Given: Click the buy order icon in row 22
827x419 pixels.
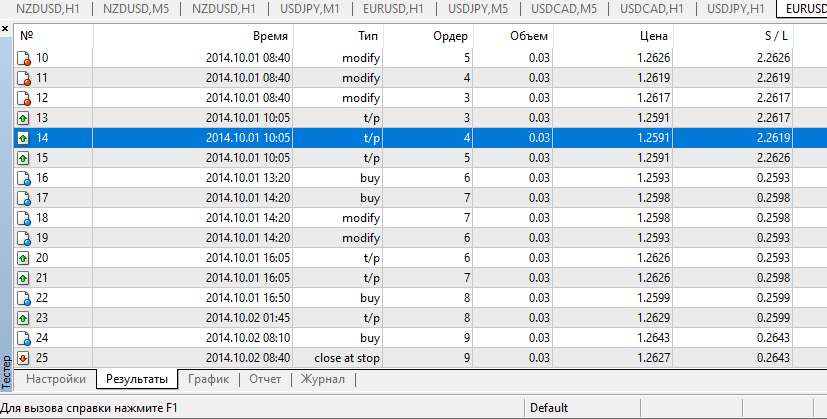Looking at the screenshot, I should (x=24, y=298).
